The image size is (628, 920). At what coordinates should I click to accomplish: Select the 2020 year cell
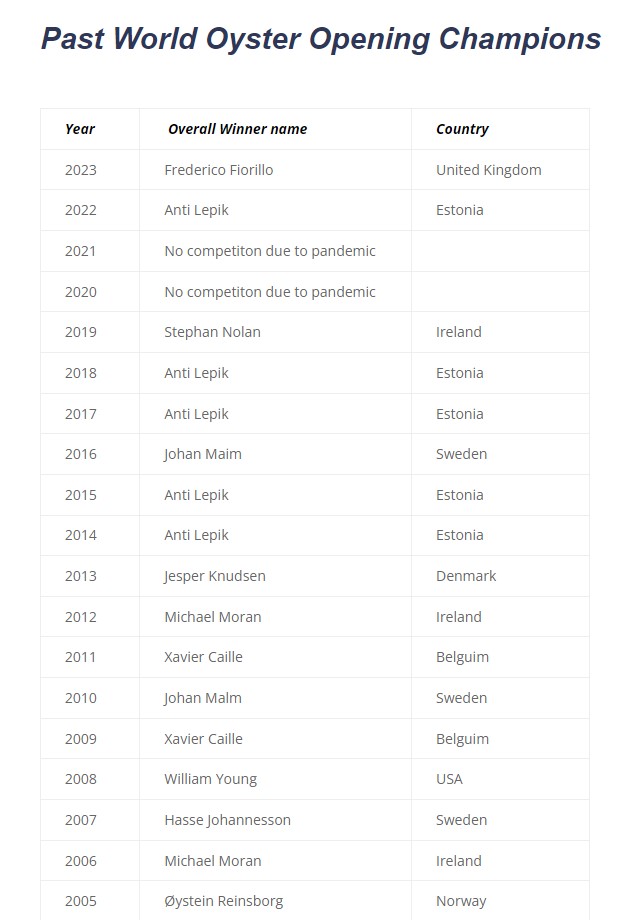pyautogui.click(x=81, y=292)
